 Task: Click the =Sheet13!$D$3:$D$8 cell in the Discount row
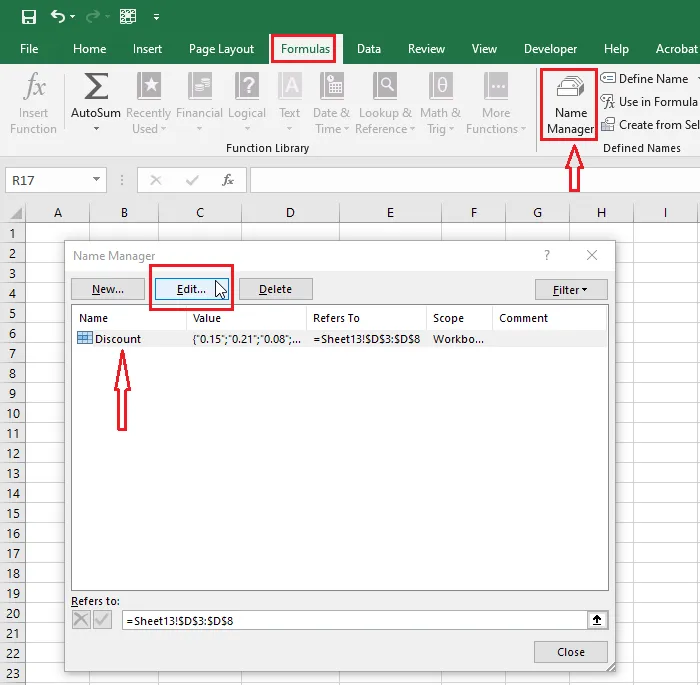pos(367,339)
